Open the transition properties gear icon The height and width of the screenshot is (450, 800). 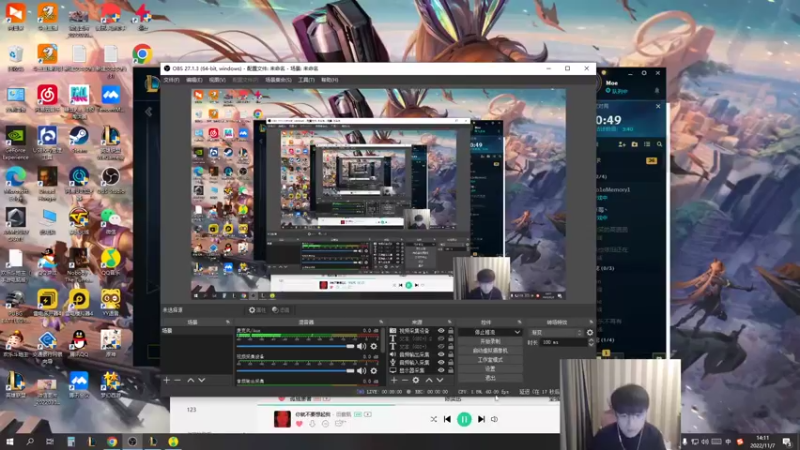pyautogui.click(x=590, y=332)
